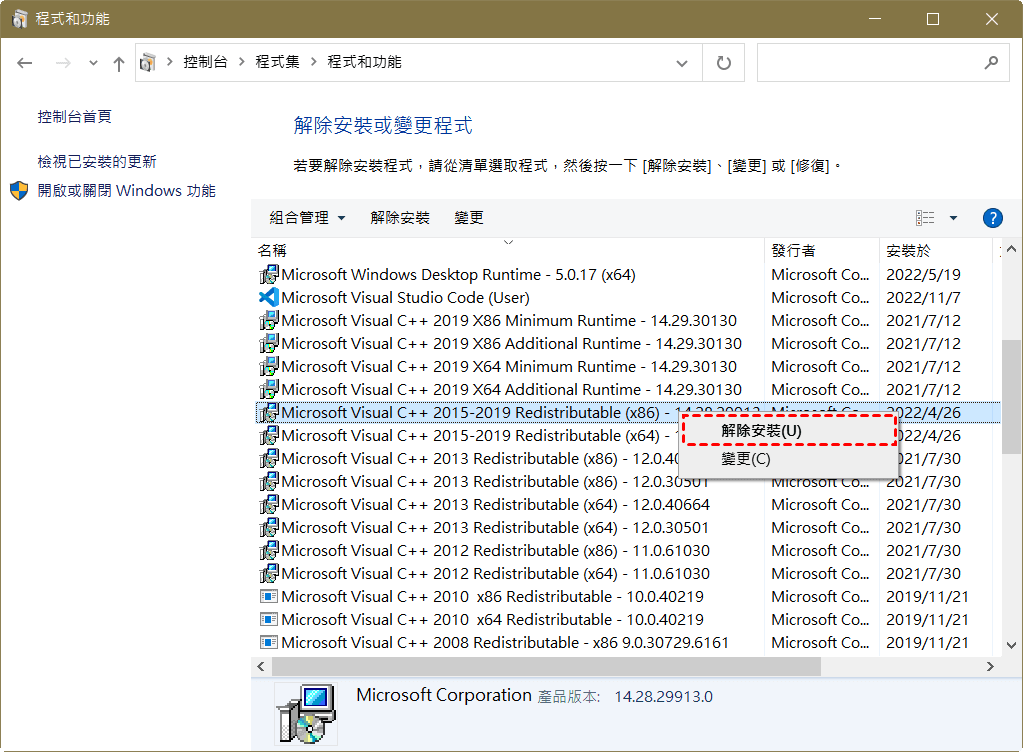Click icon of 2010 x86 Redistributable

pyautogui.click(x=269, y=596)
